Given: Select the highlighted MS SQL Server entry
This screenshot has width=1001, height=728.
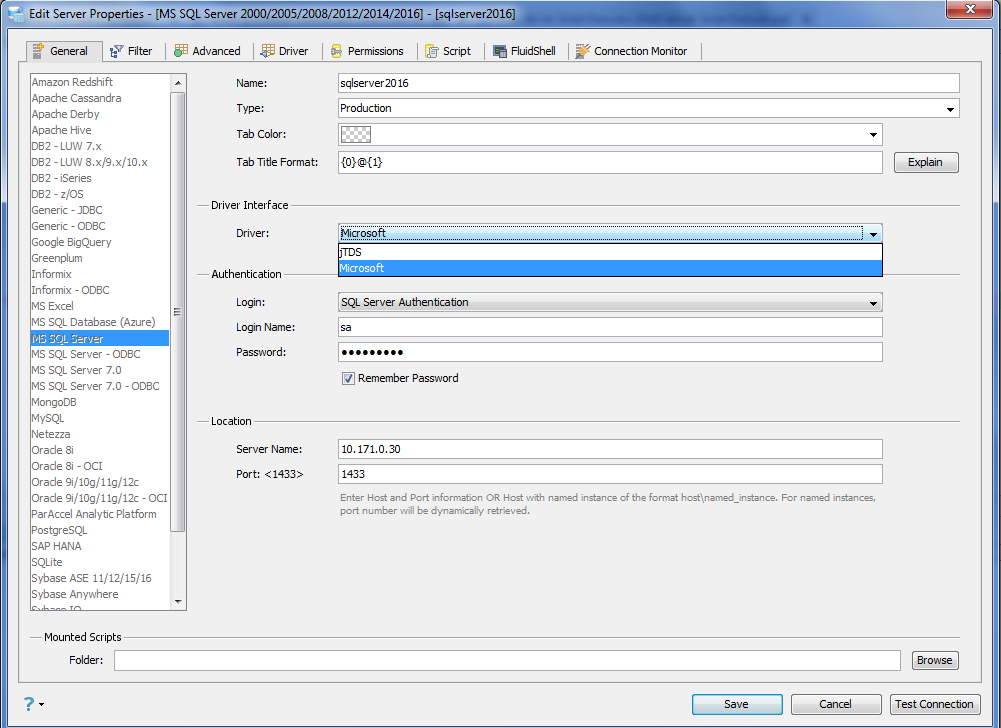Looking at the screenshot, I should pyautogui.click(x=100, y=338).
